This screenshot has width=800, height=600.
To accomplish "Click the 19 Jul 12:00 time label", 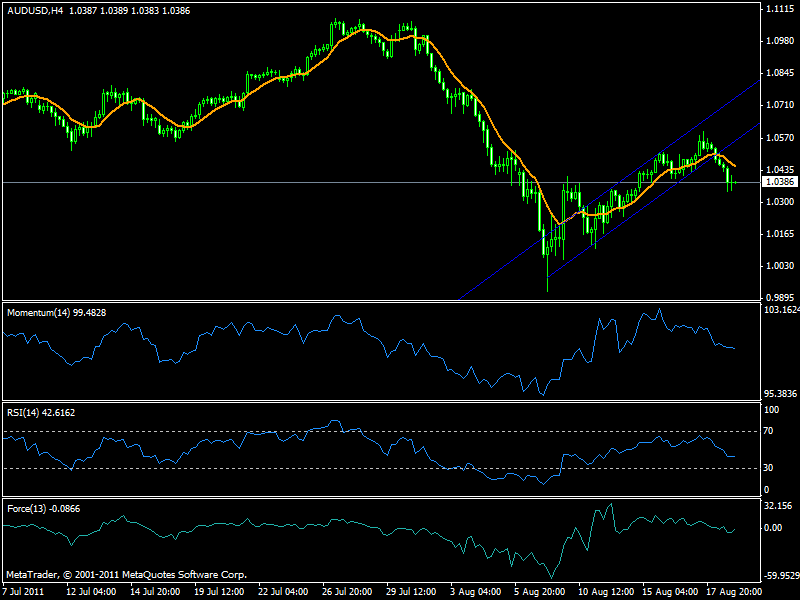I will click(x=219, y=592).
